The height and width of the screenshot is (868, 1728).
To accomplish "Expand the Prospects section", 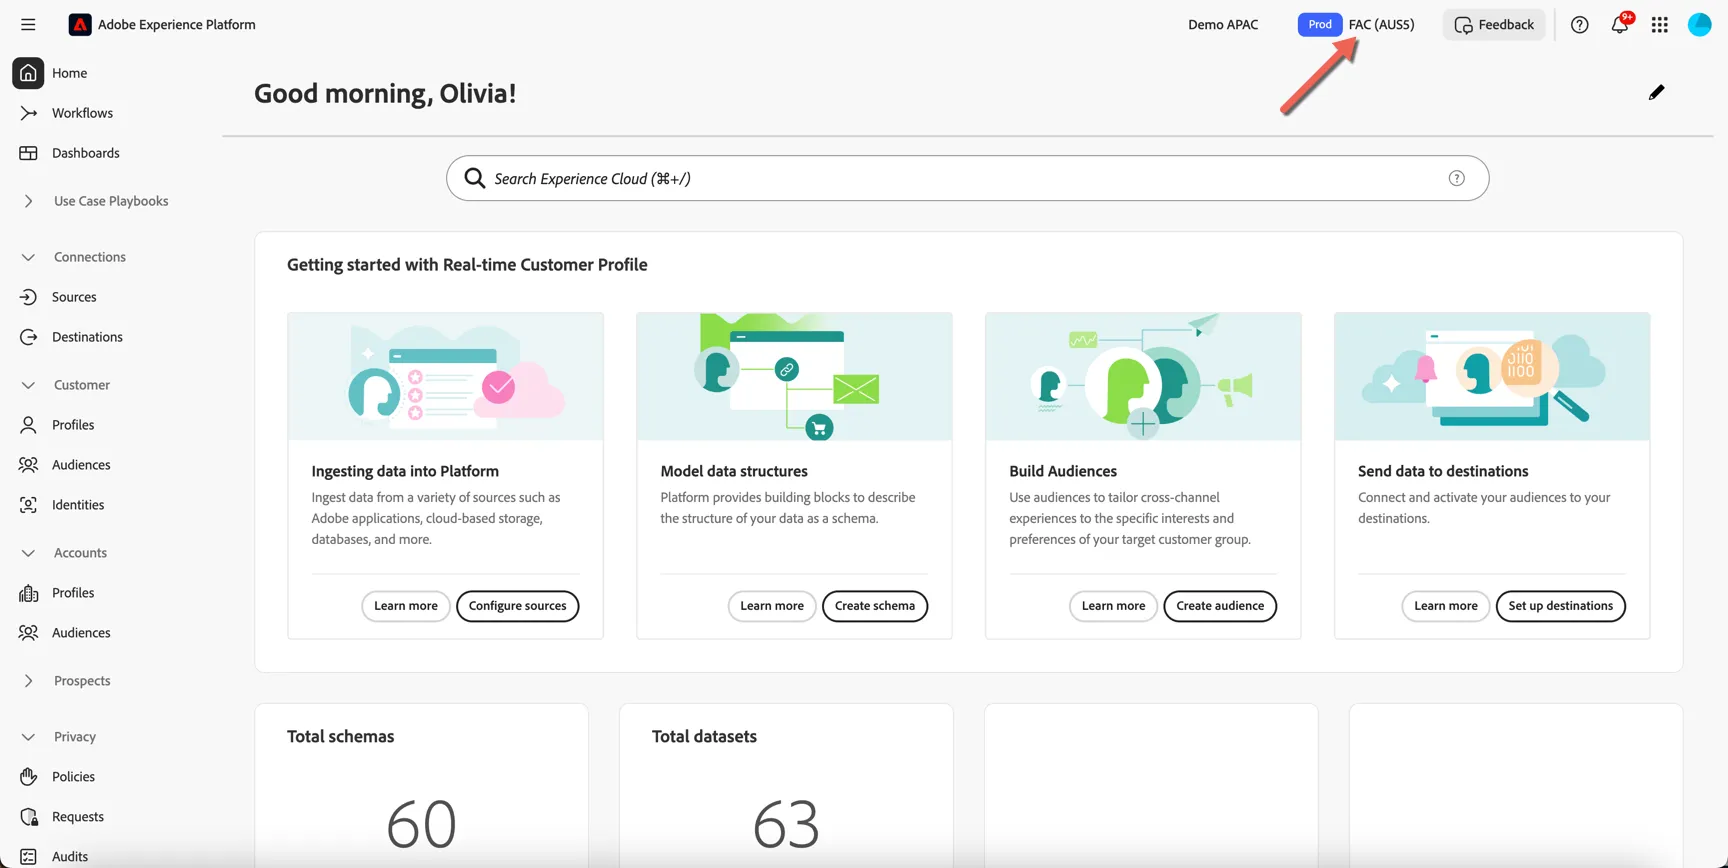I will click(x=28, y=681).
